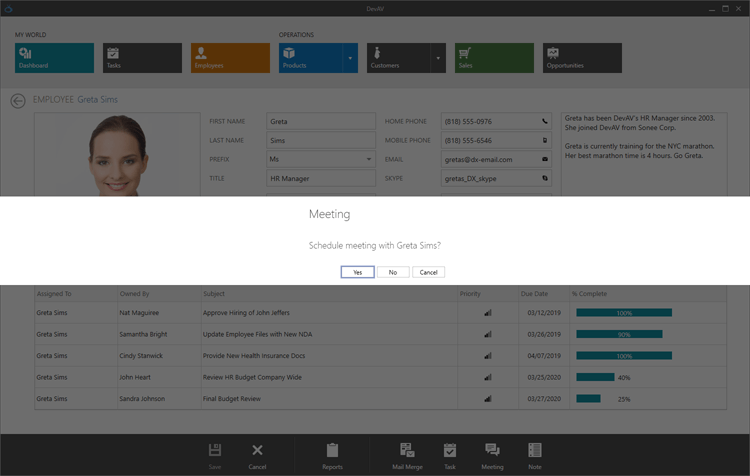Open Mail Merge from bottom toolbar
The width and height of the screenshot is (750, 476).
pos(407,451)
